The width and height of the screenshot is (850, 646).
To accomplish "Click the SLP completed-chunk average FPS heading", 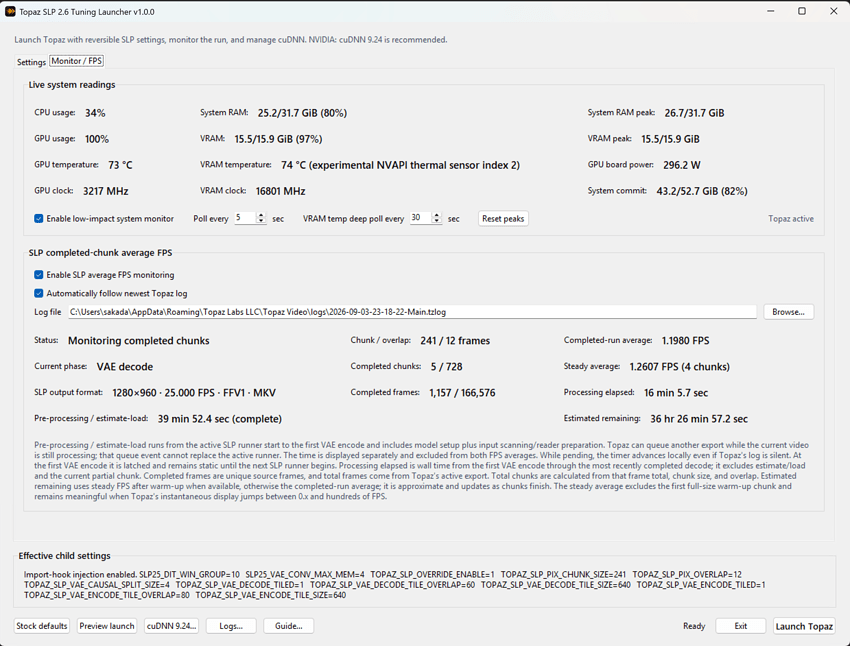I will point(100,253).
